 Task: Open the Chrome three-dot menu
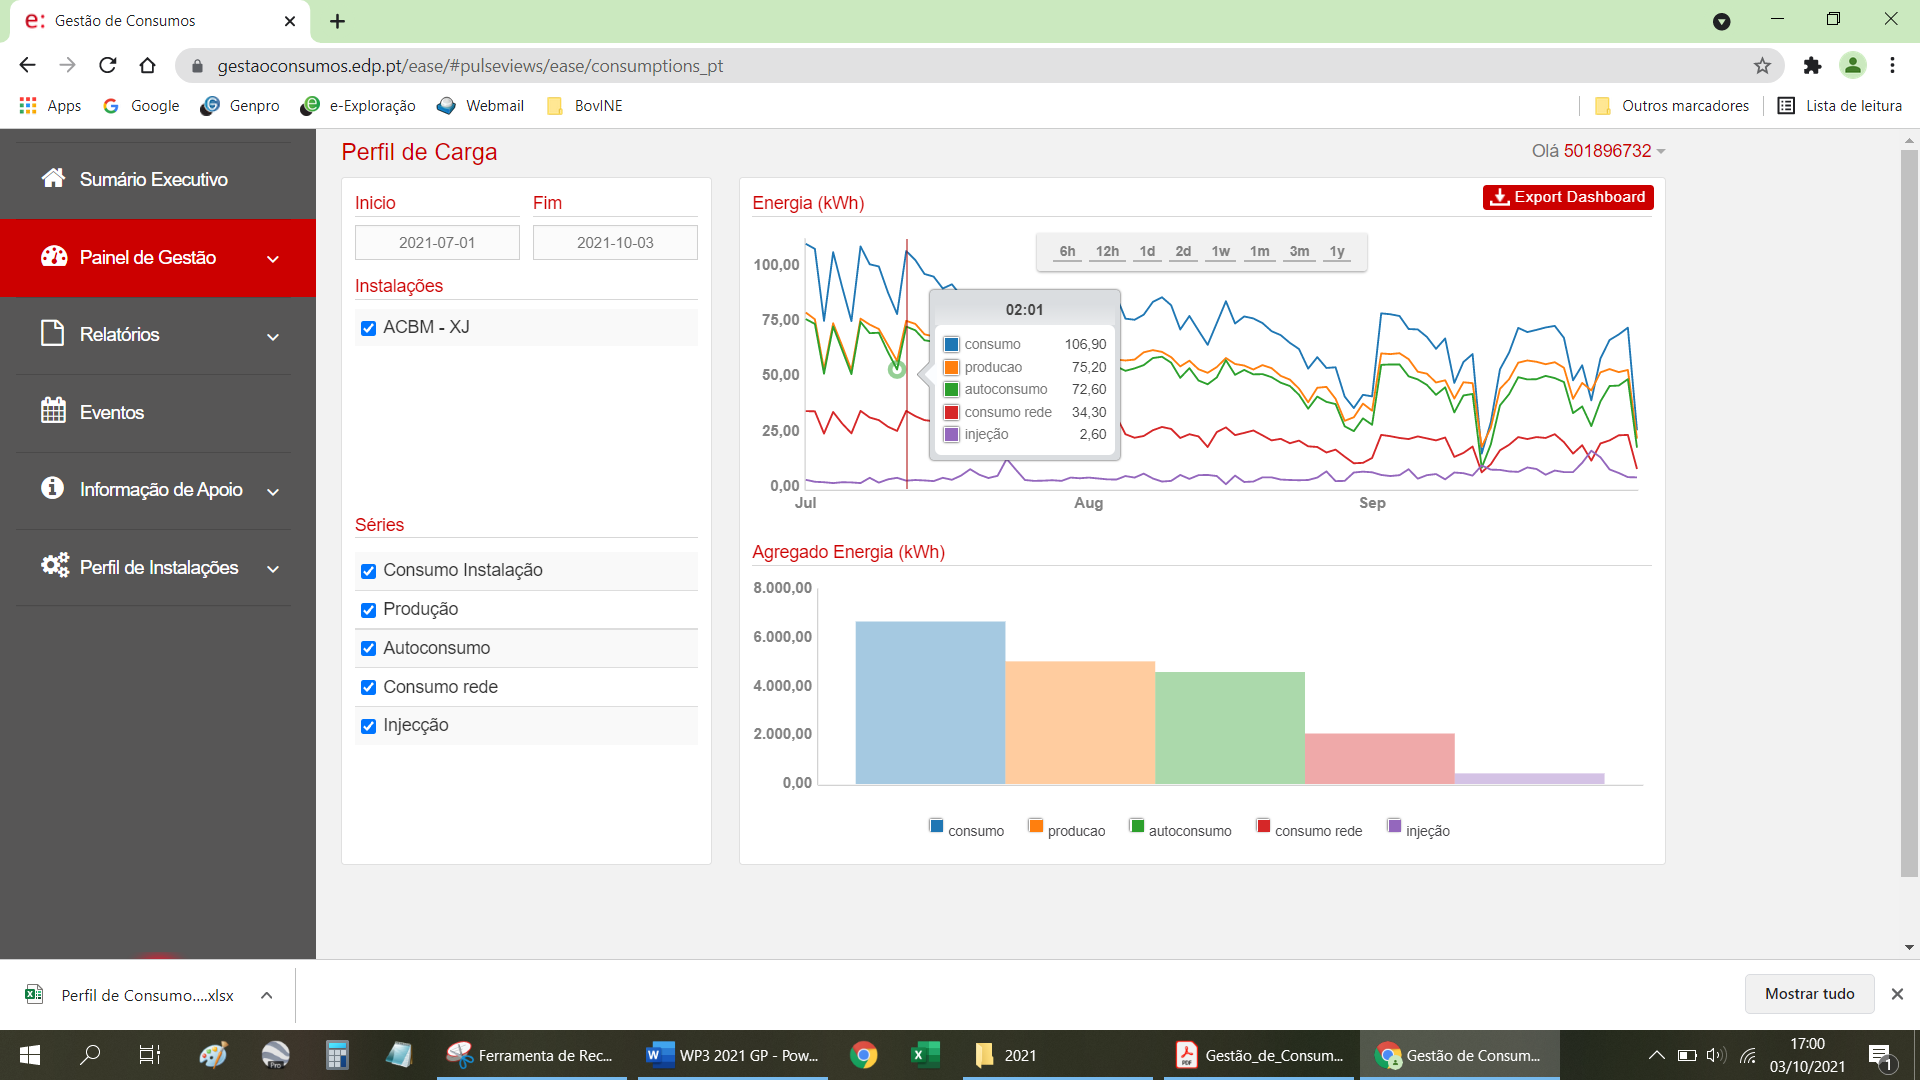pos(1892,66)
